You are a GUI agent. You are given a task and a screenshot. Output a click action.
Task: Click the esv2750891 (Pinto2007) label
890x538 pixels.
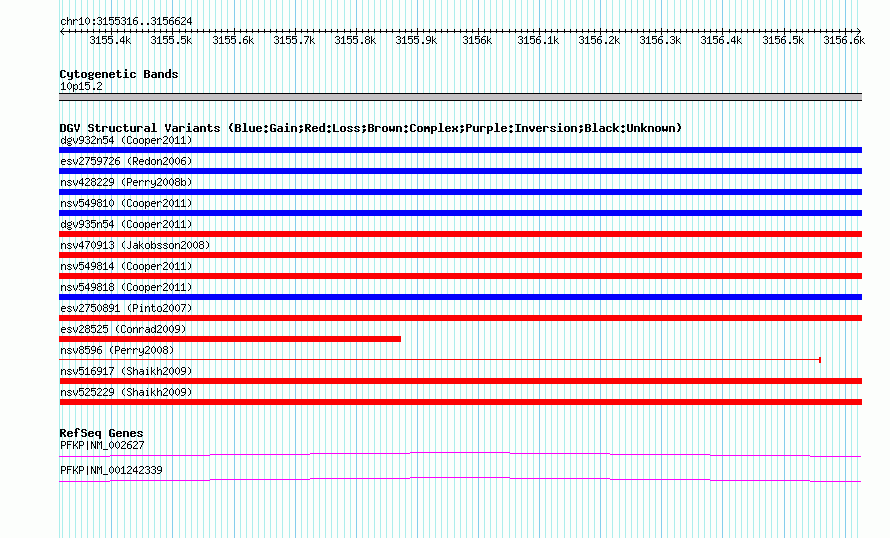(126, 308)
